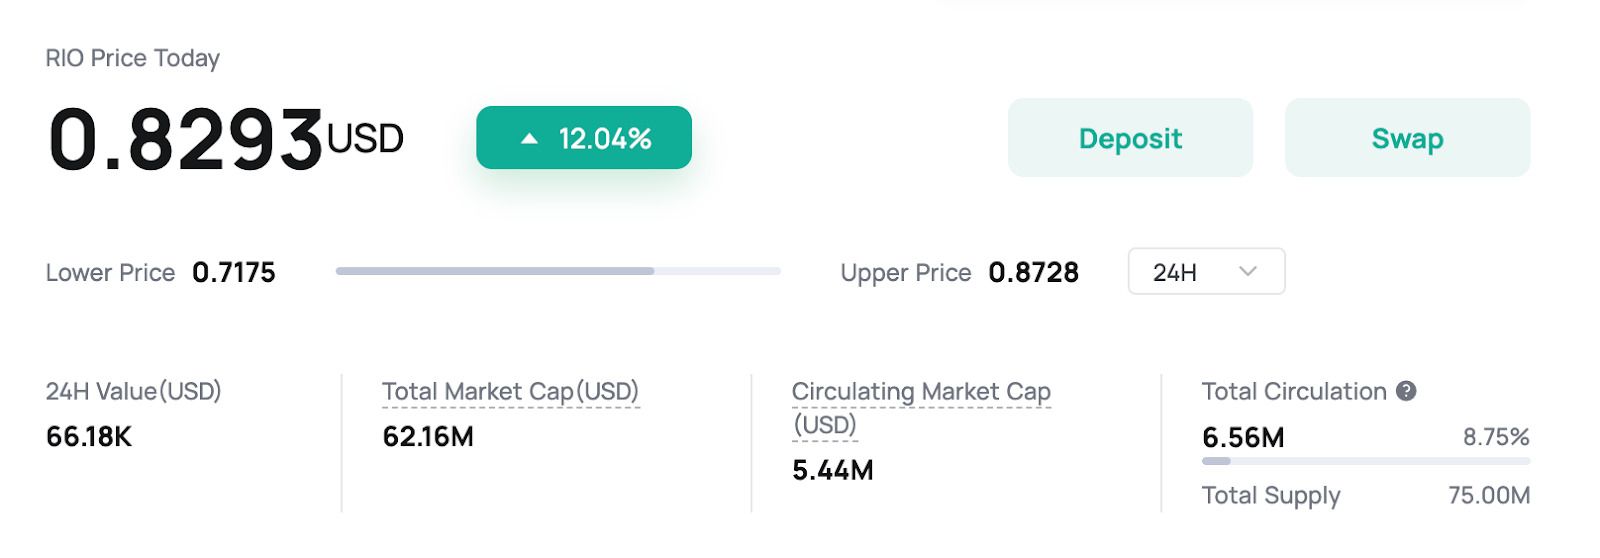Viewport: 1600px width, 558px height.
Task: Open the 24H time range dropdown
Action: [1206, 272]
